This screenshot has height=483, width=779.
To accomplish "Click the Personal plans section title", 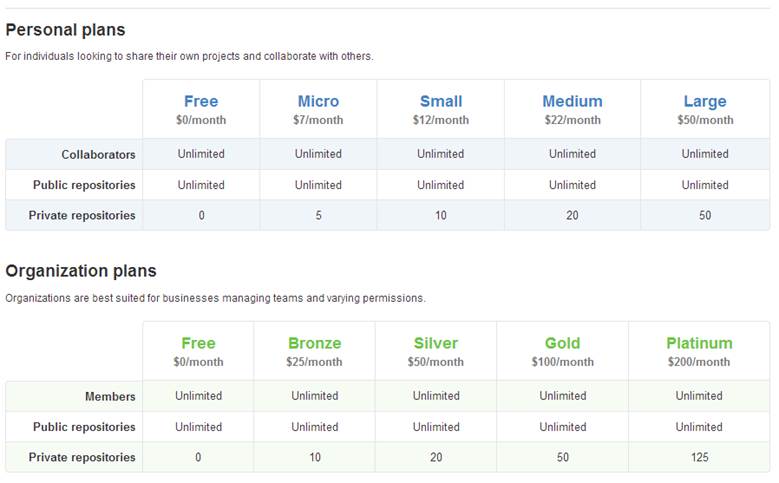I will [66, 30].
